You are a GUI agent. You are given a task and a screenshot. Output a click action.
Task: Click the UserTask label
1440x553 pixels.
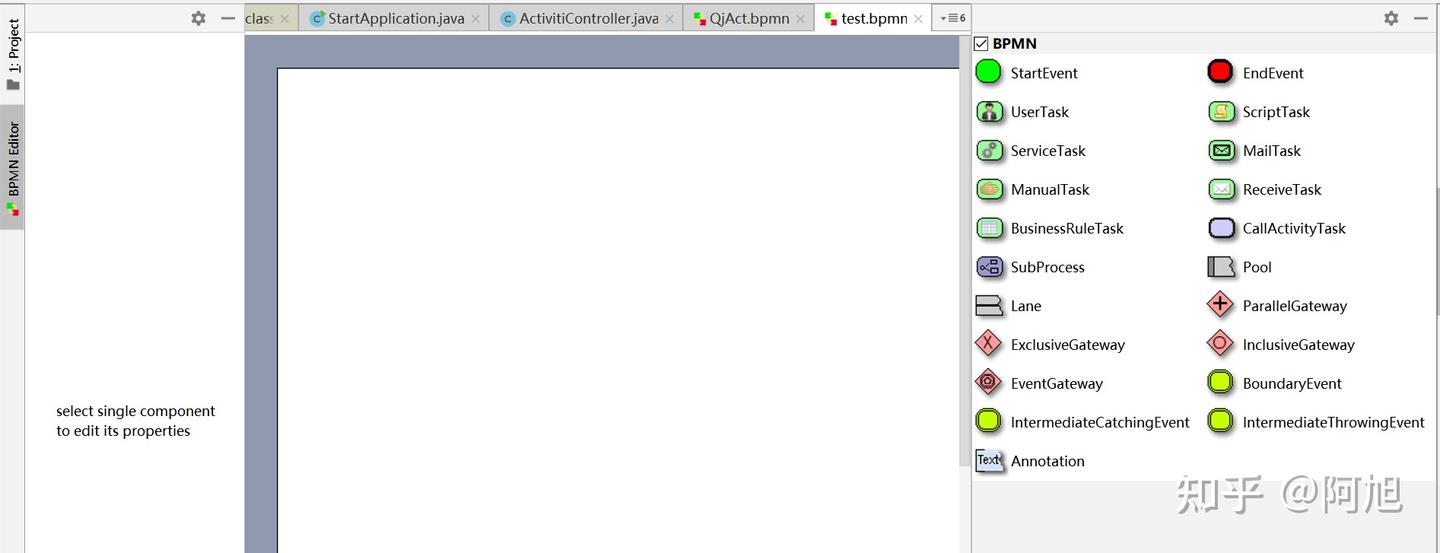pos(1040,112)
